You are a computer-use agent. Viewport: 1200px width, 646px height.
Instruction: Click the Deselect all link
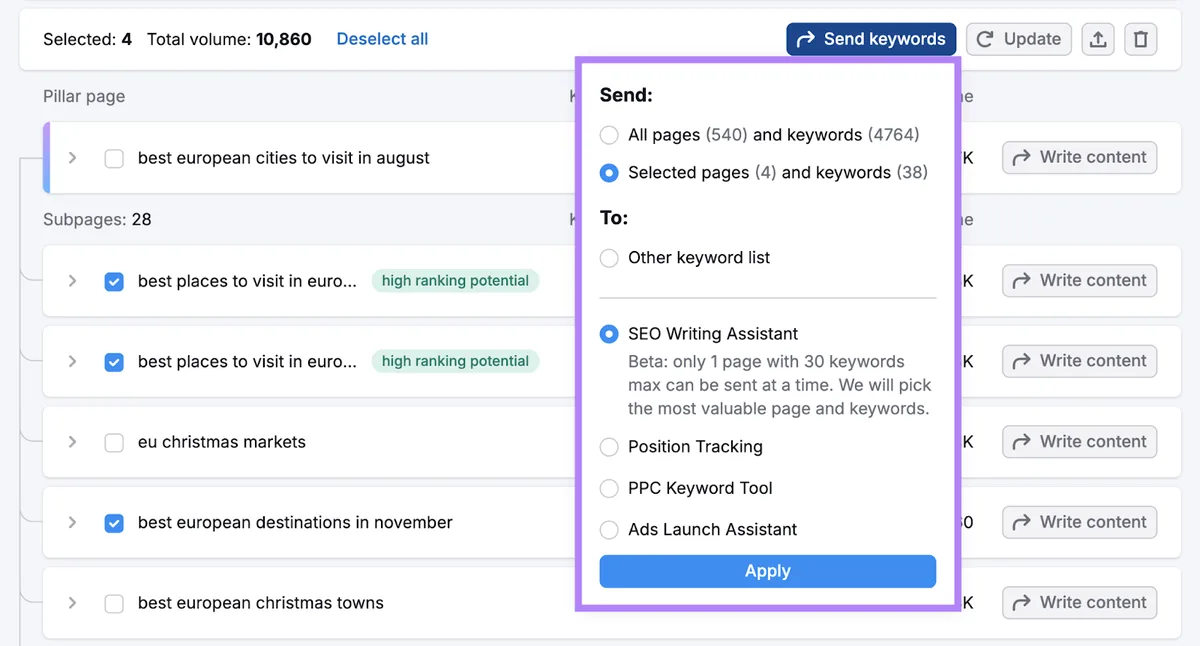(382, 39)
